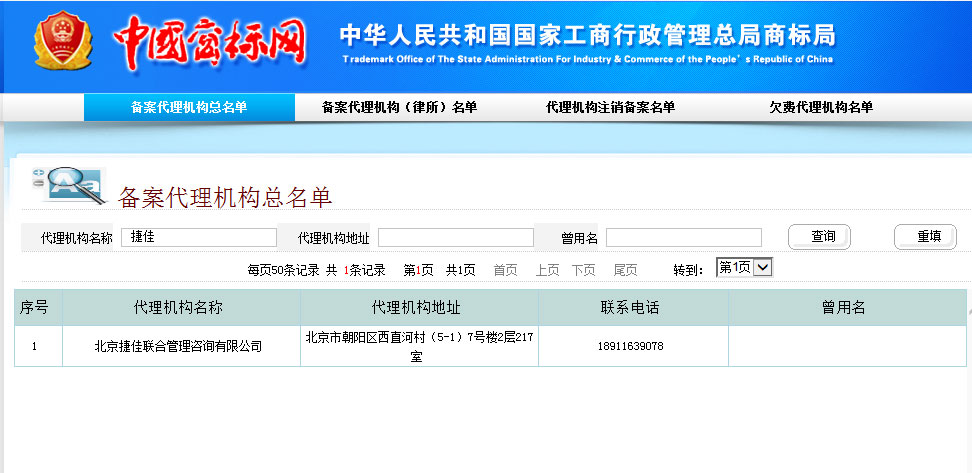Go to the 欠费代理机构名单 tab

pos(821,107)
